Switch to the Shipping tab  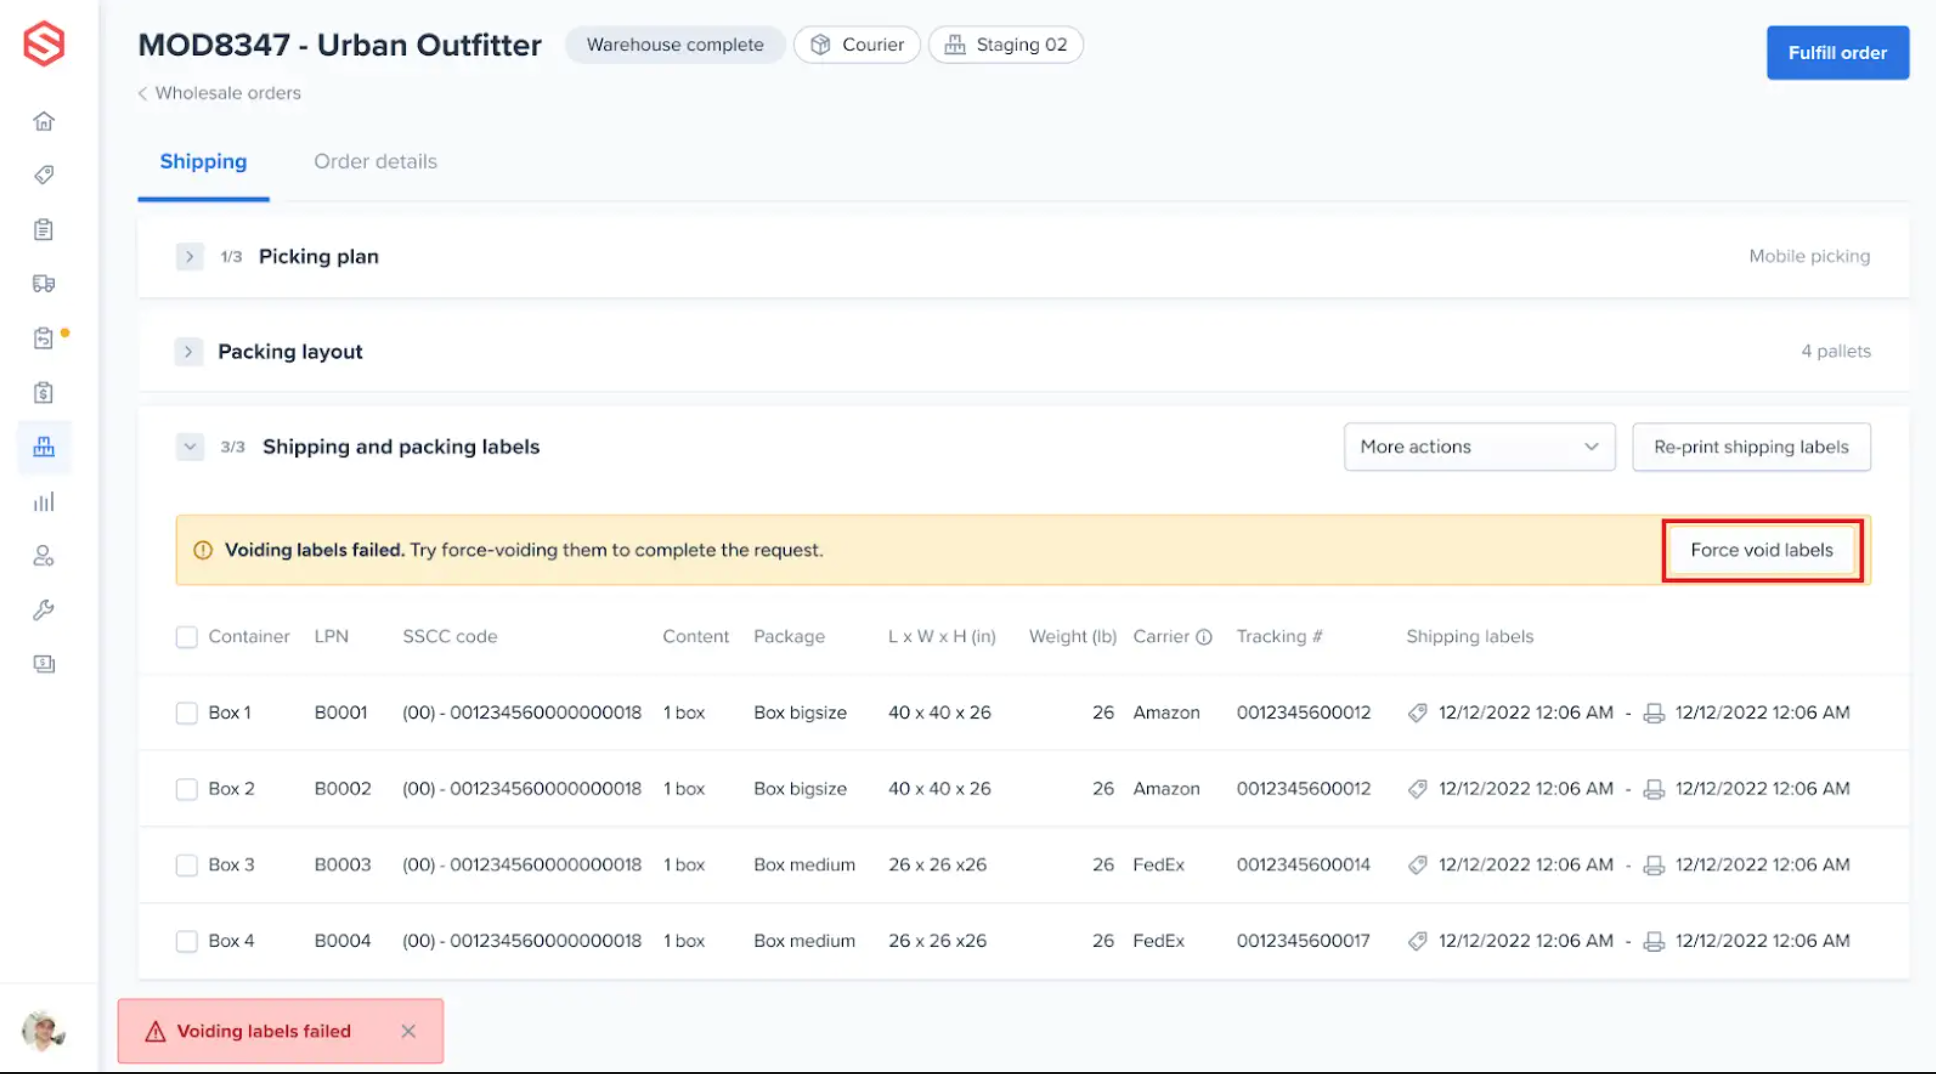[203, 162]
